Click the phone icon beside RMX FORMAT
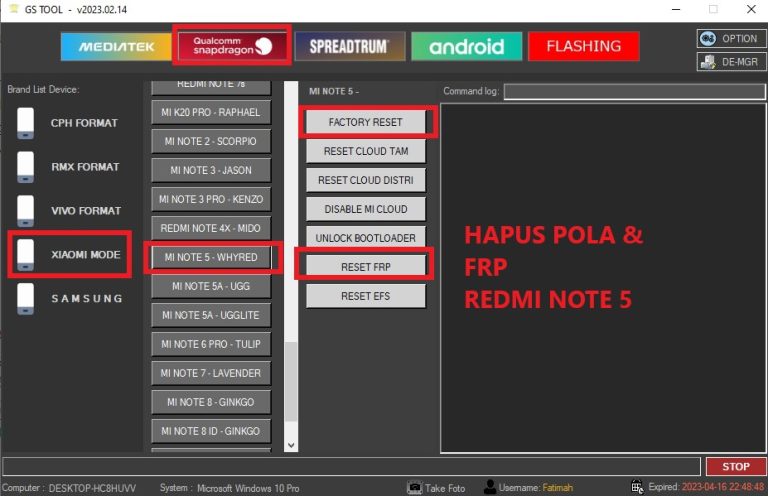This screenshot has height=496, width=768. tap(25, 167)
